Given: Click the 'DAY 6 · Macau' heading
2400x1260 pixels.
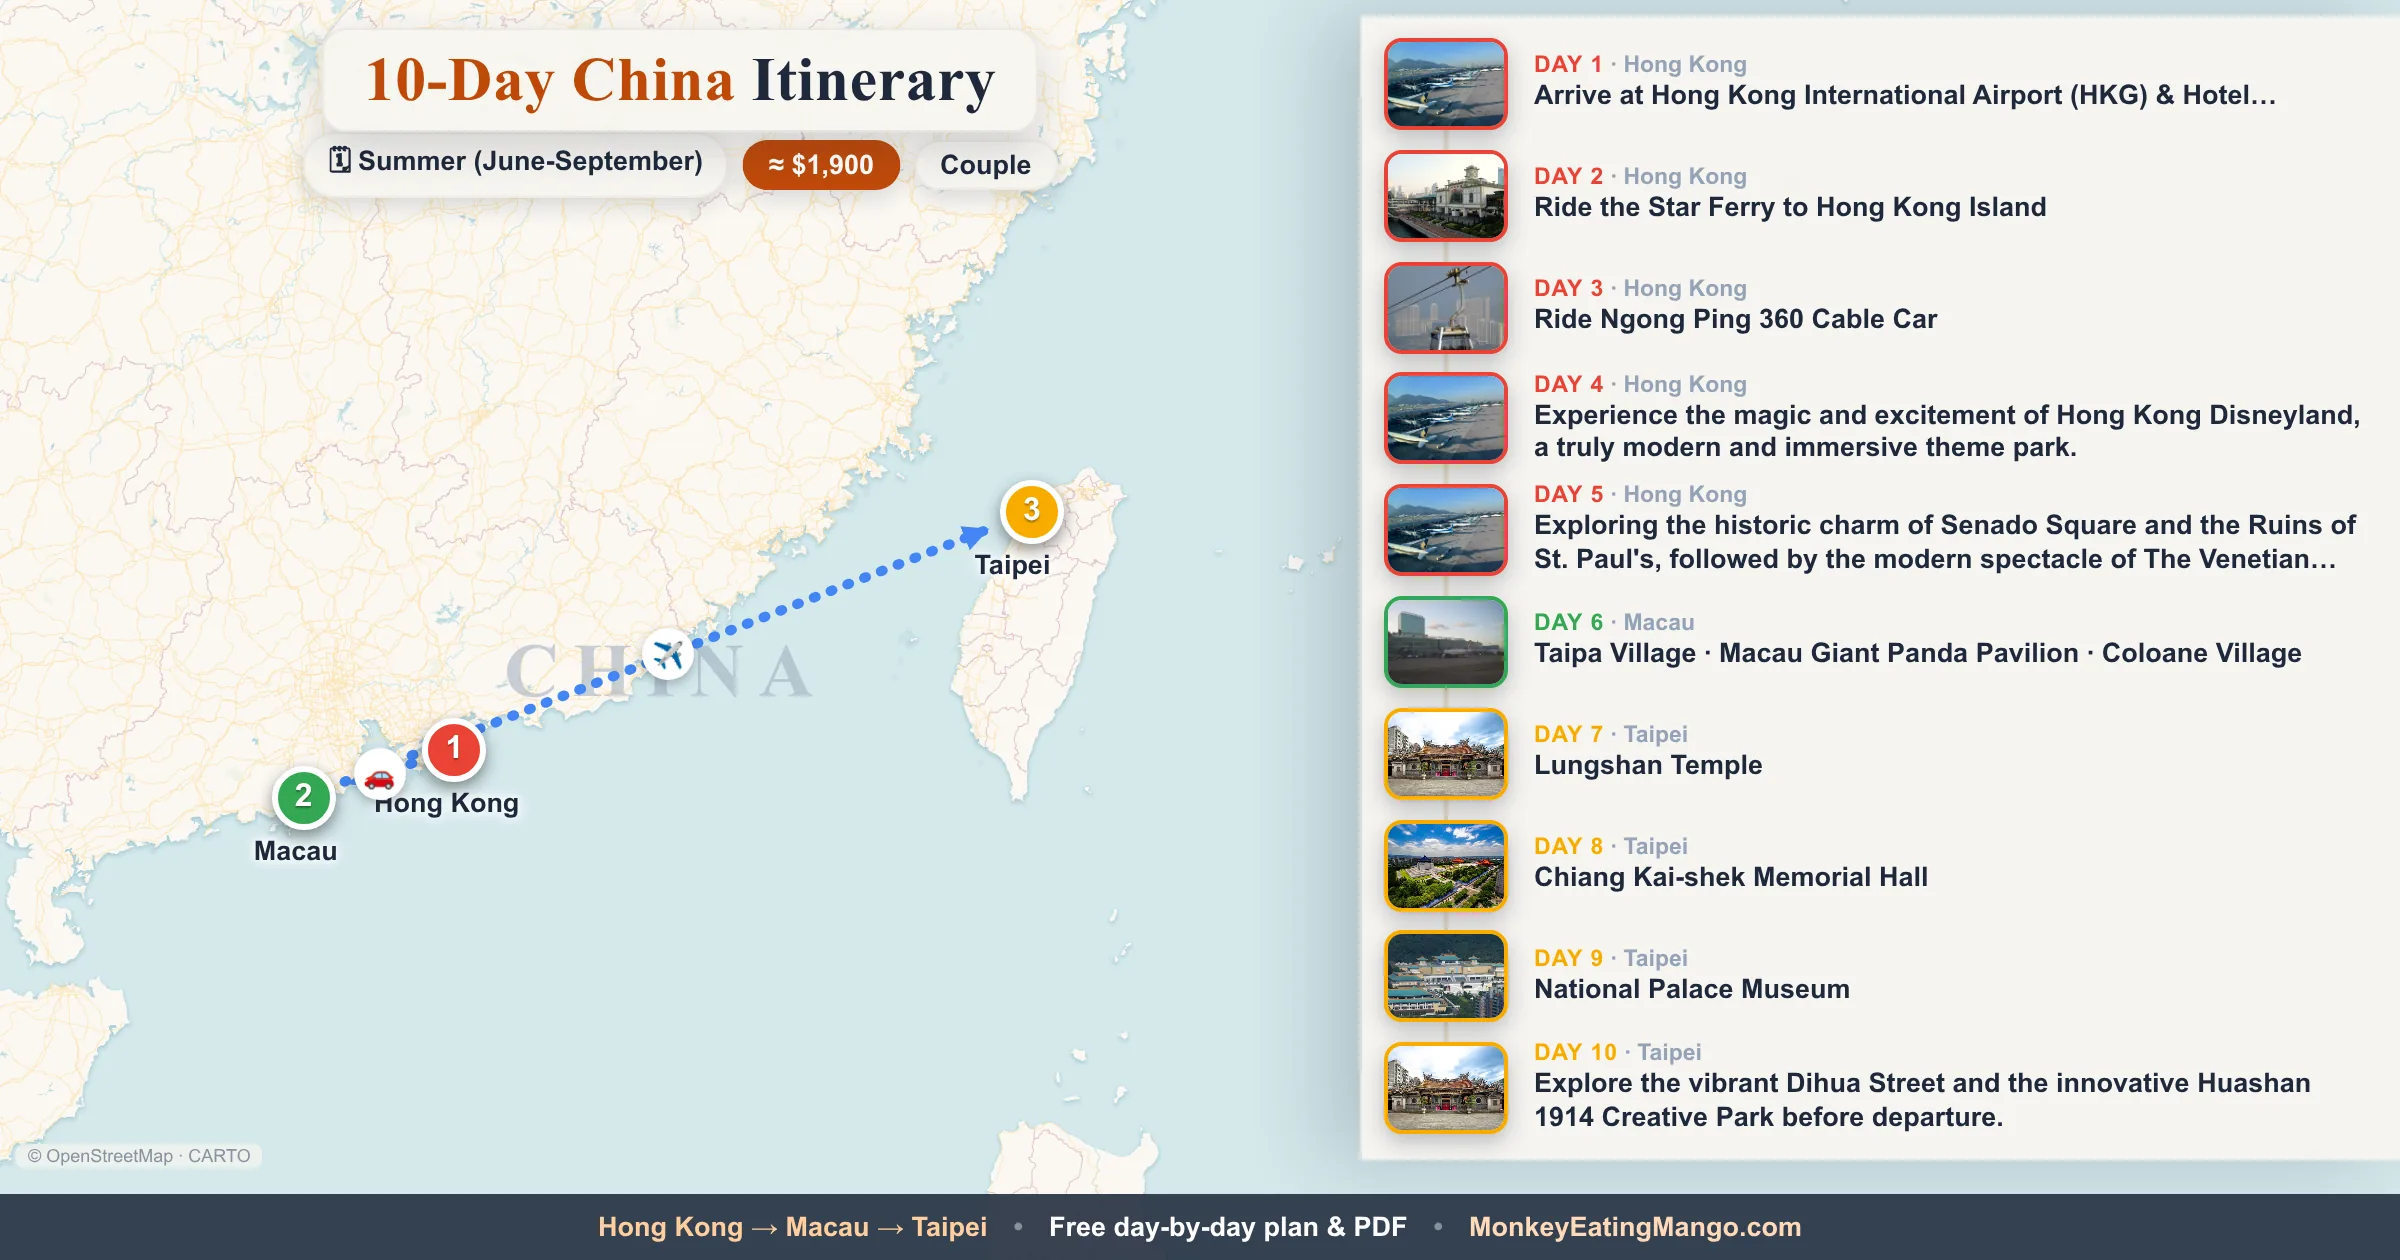Looking at the screenshot, I should point(1614,622).
